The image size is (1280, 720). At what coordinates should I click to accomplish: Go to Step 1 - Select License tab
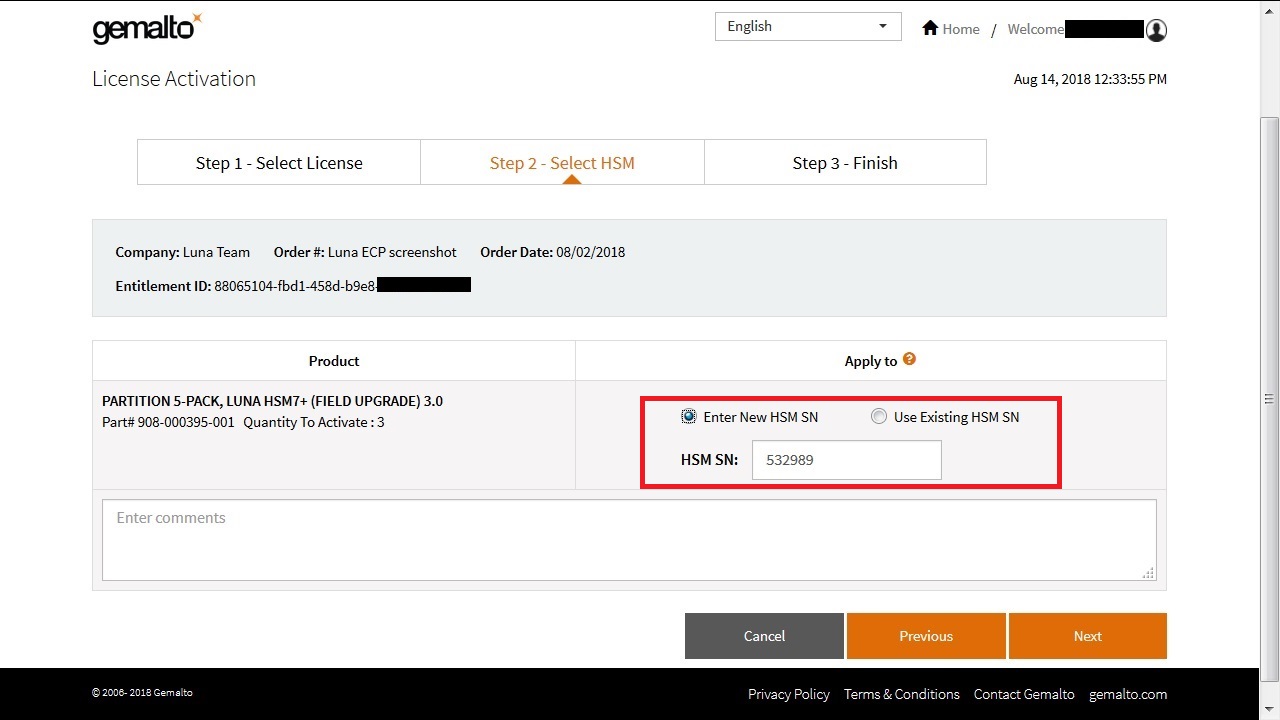(x=279, y=163)
